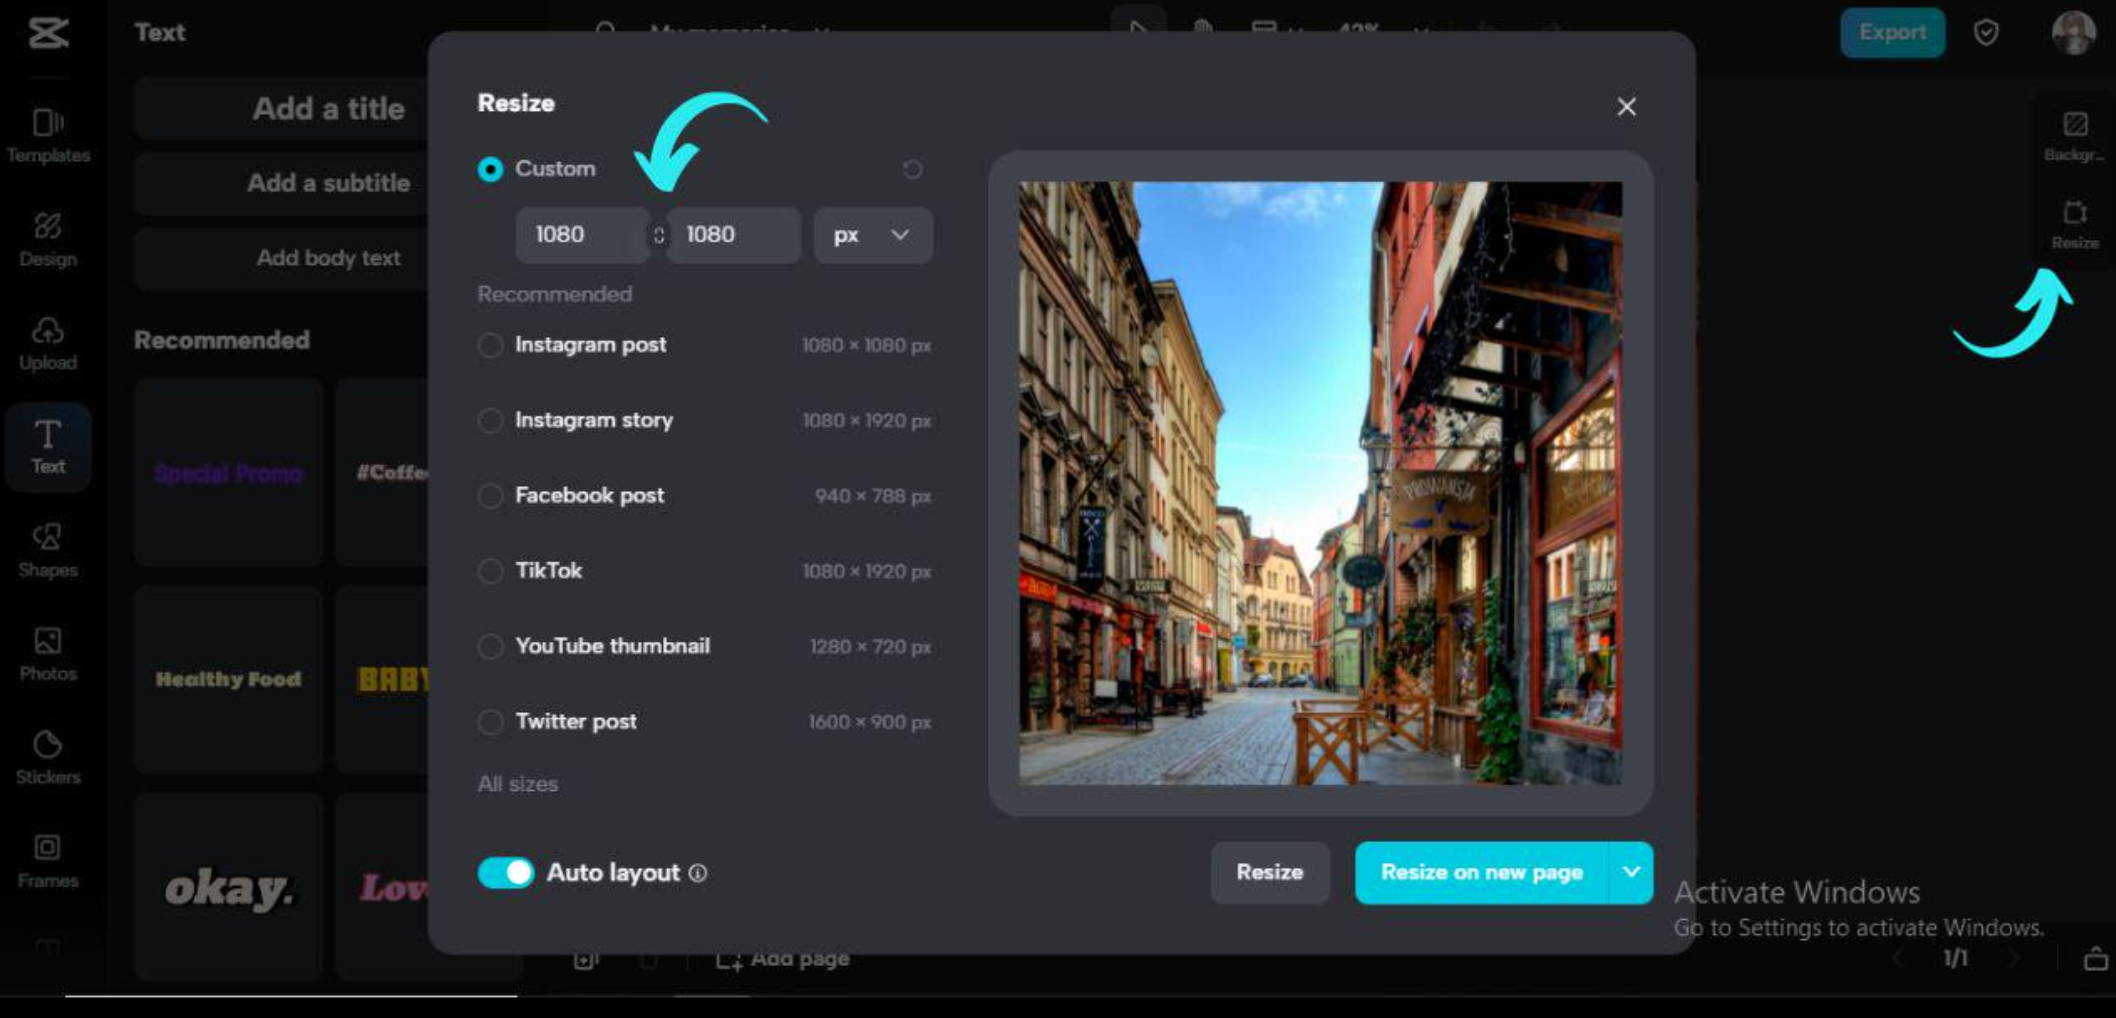Toggle the Auto layout switch

point(506,873)
